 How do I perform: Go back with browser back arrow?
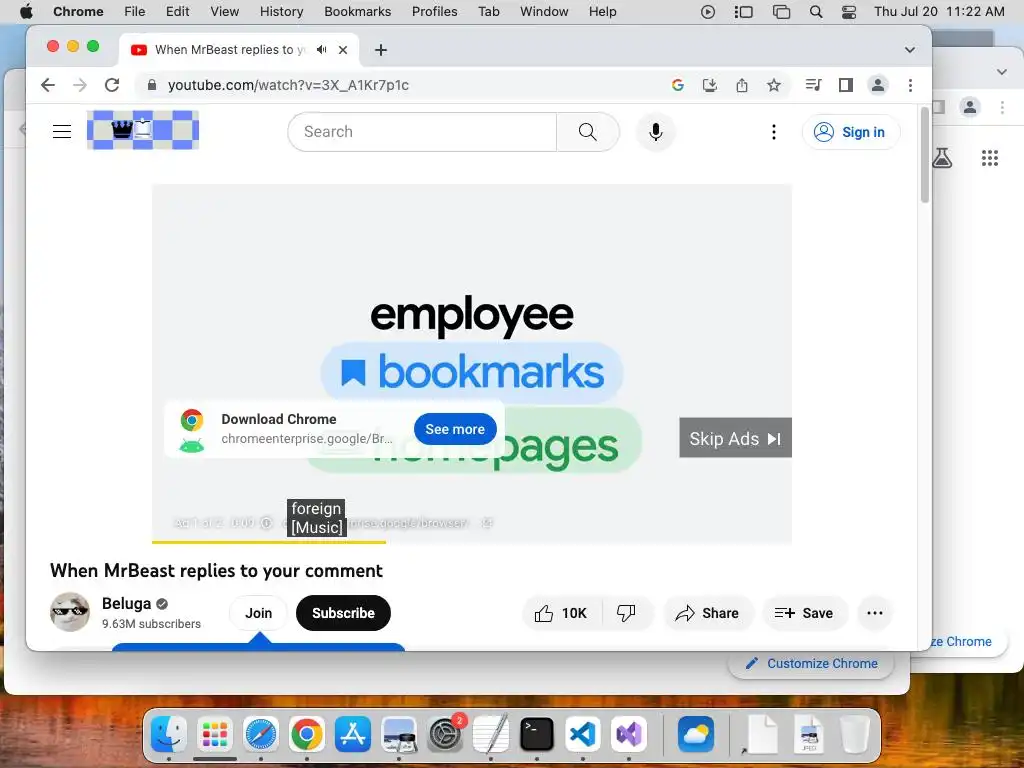pos(48,85)
